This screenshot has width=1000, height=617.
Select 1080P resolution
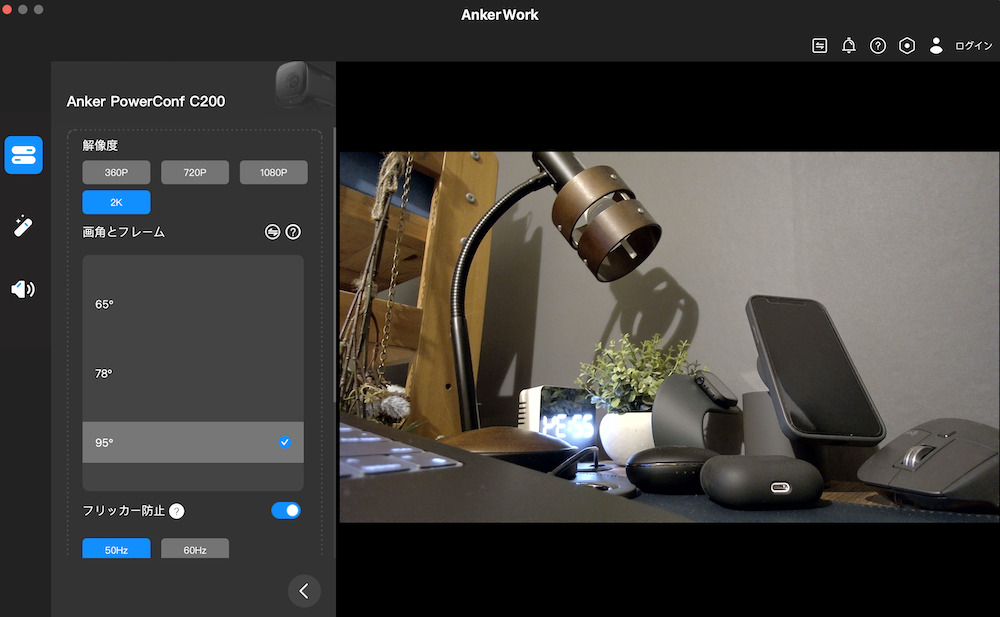(x=274, y=172)
